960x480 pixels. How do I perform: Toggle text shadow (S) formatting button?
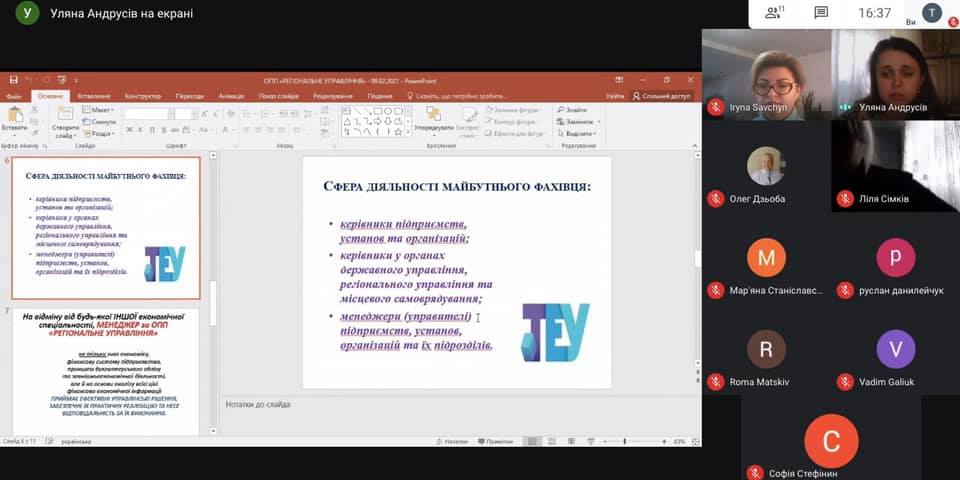pyautogui.click(x=164, y=130)
